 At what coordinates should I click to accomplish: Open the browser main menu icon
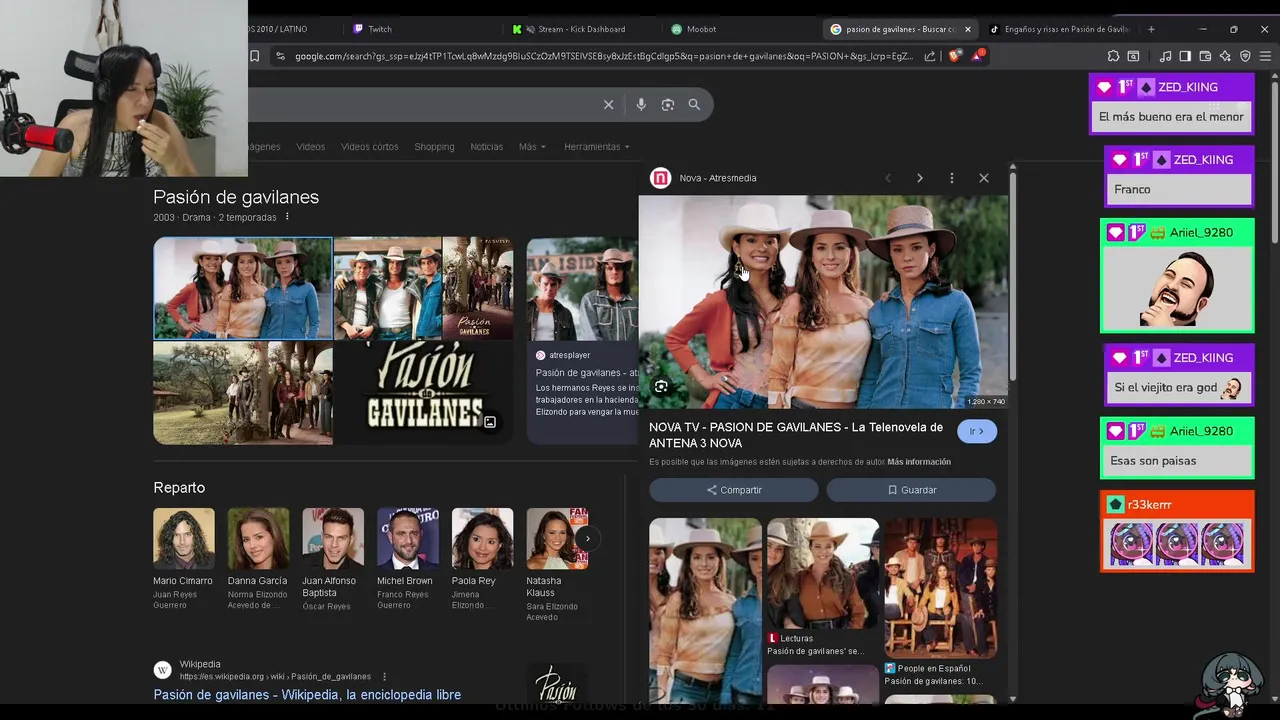[1265, 56]
